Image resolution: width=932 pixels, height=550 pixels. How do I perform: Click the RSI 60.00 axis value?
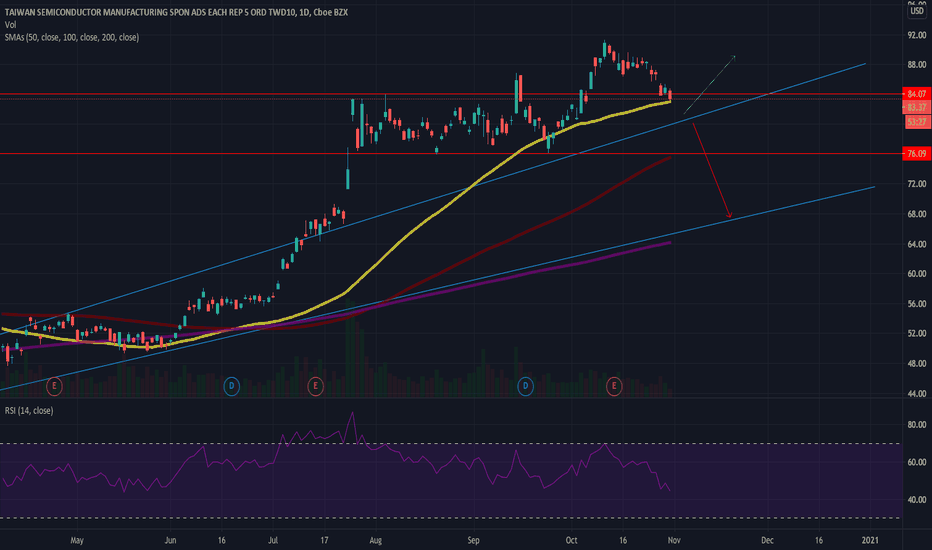[917, 462]
